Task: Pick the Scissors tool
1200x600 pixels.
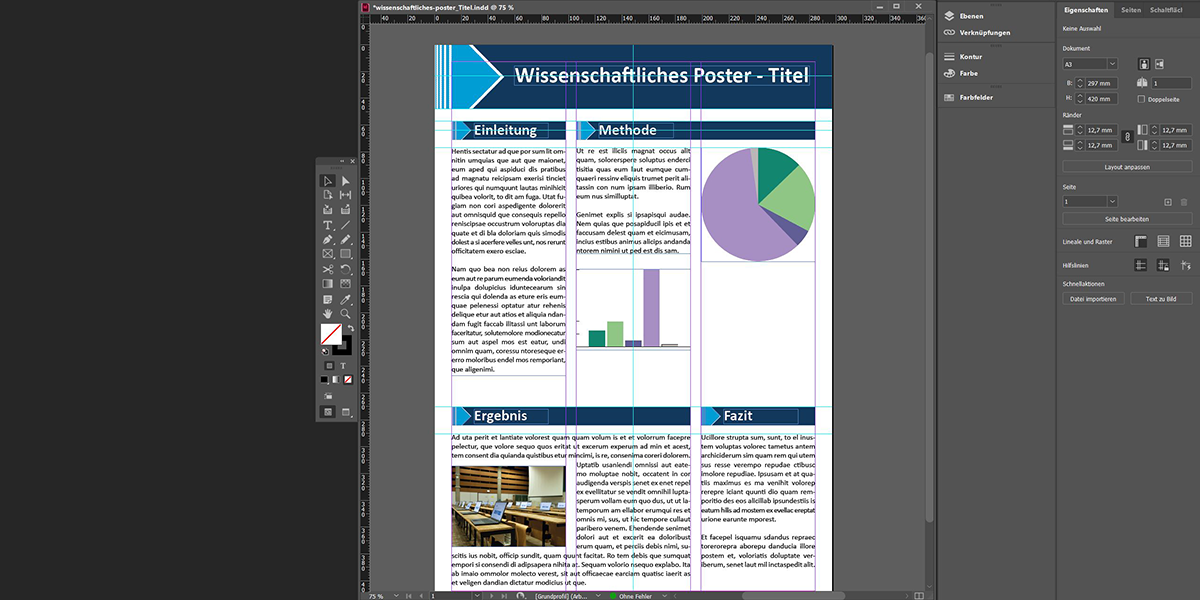Action: tap(327, 269)
